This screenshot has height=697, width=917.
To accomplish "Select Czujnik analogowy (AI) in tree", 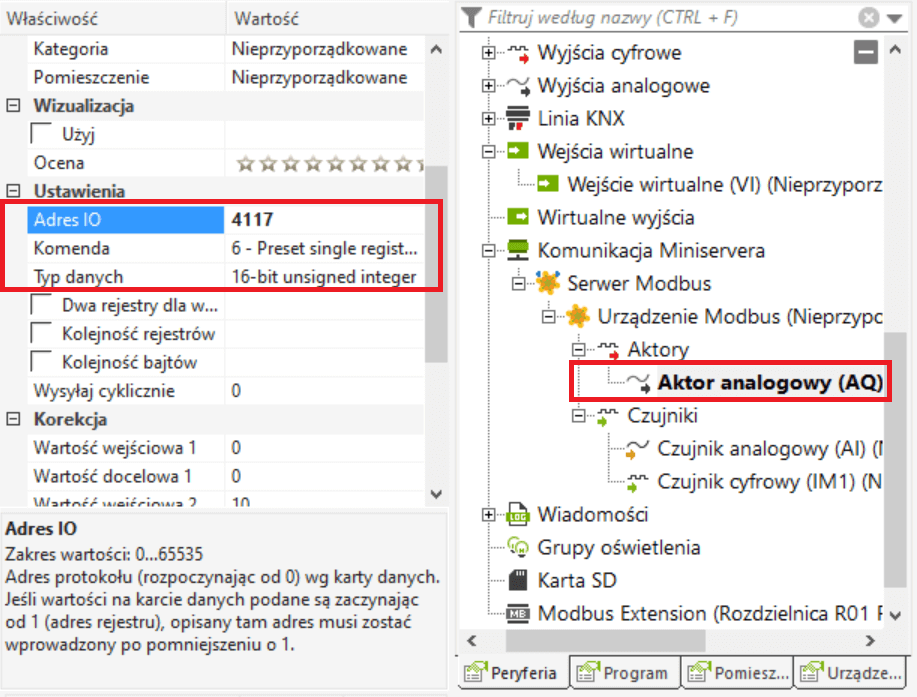I will [x=764, y=448].
